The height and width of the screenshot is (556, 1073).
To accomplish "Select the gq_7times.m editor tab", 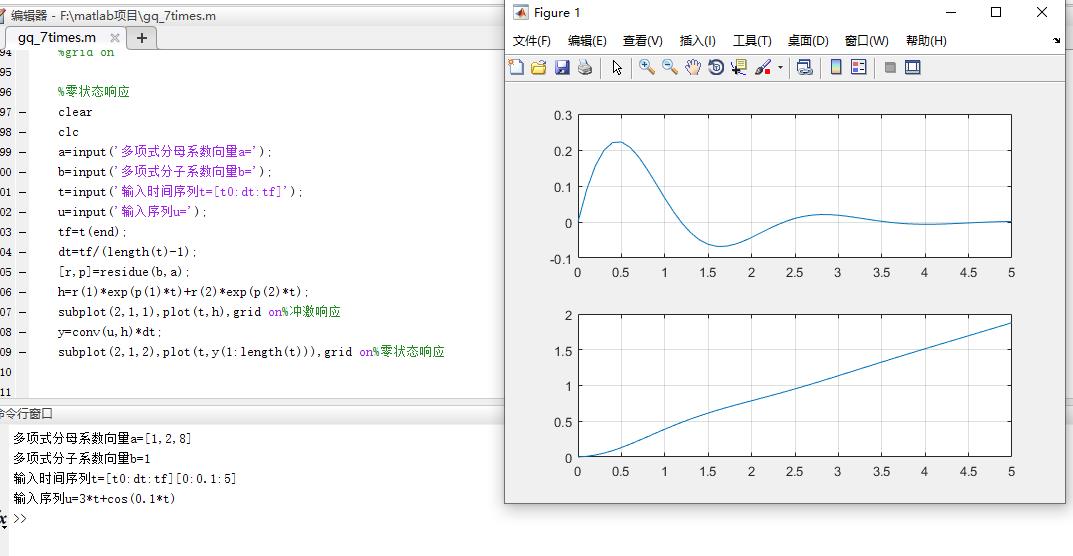I will pos(57,37).
